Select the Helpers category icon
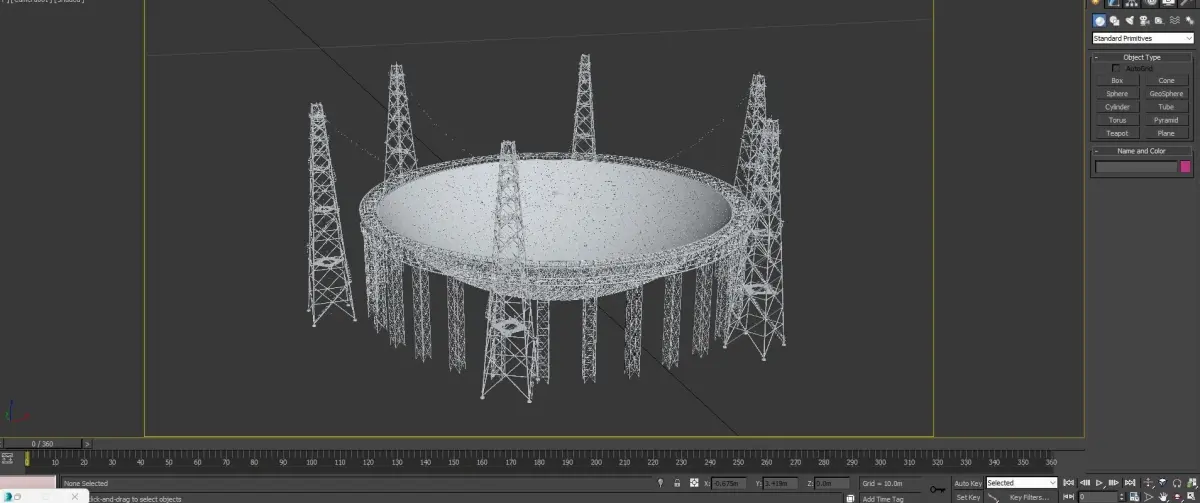 (1159, 21)
